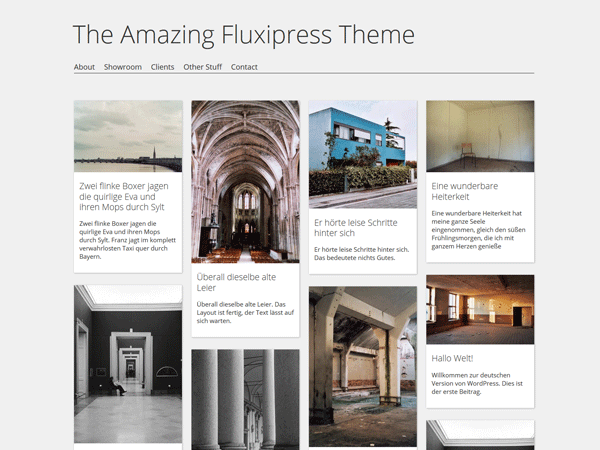The image size is (600, 450).
Task: Open the 'Überall dieselbe alte Leier' post
Action: tap(236, 282)
